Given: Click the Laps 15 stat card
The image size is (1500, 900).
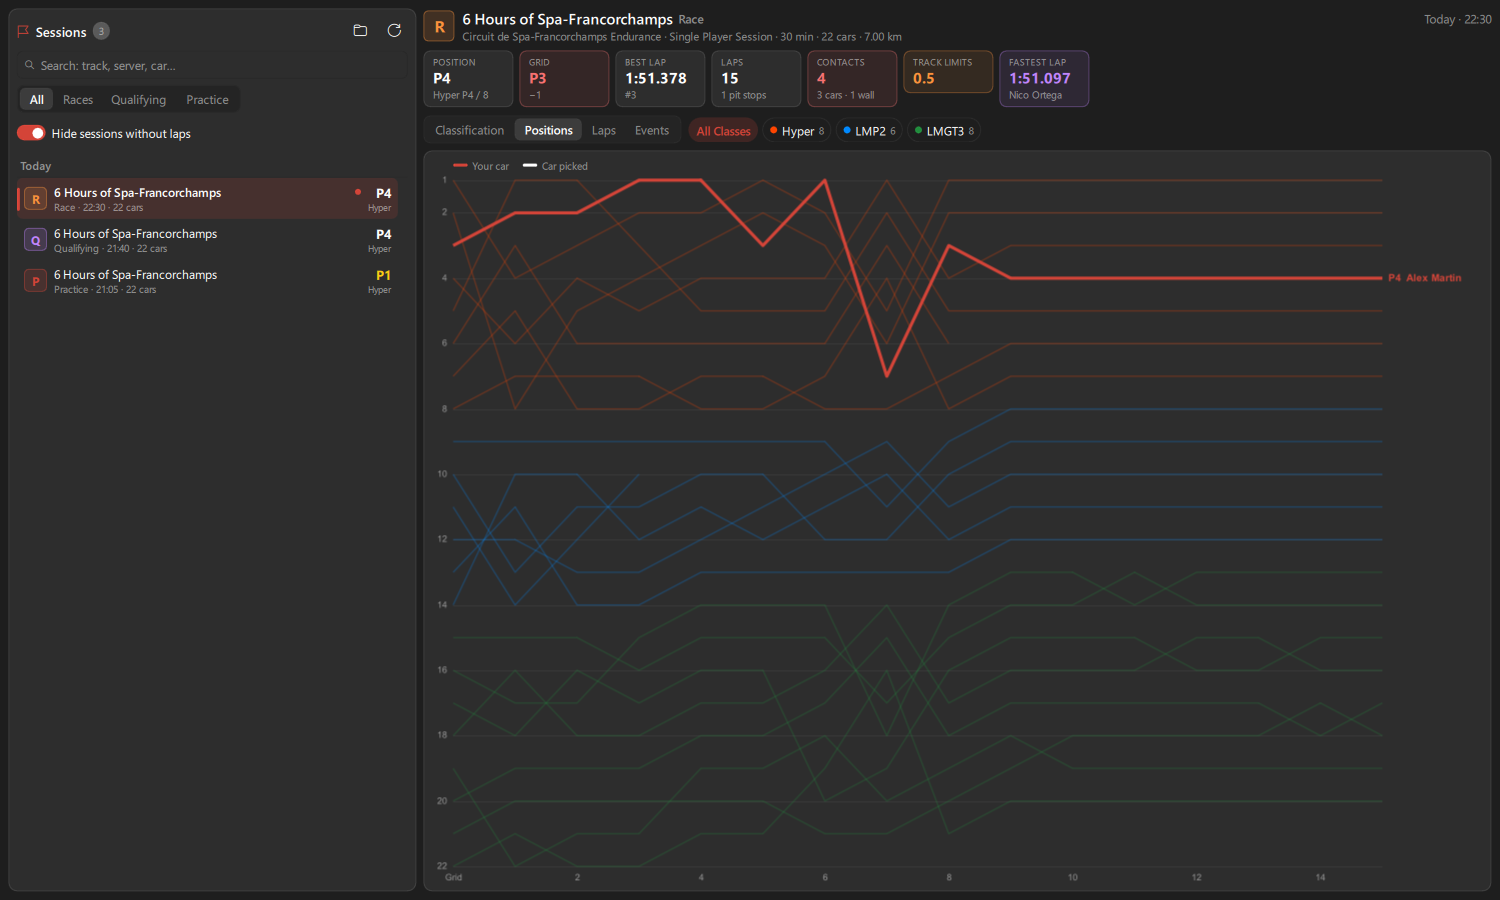Looking at the screenshot, I should click(756, 78).
